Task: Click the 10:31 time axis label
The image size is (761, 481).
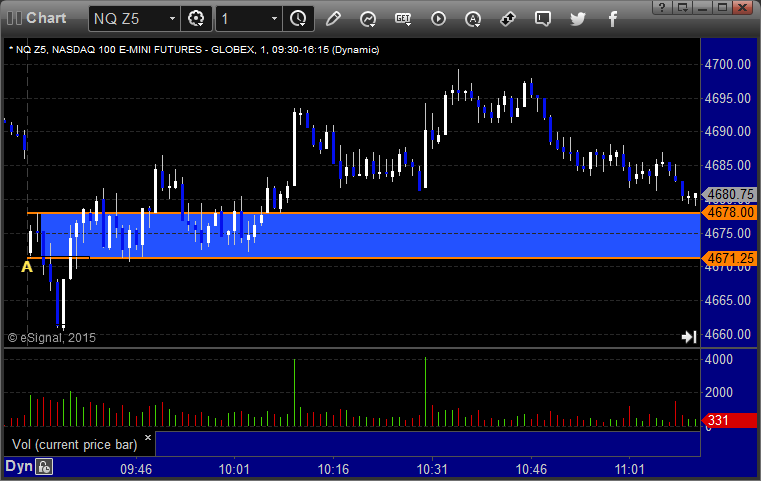Action: [432, 469]
